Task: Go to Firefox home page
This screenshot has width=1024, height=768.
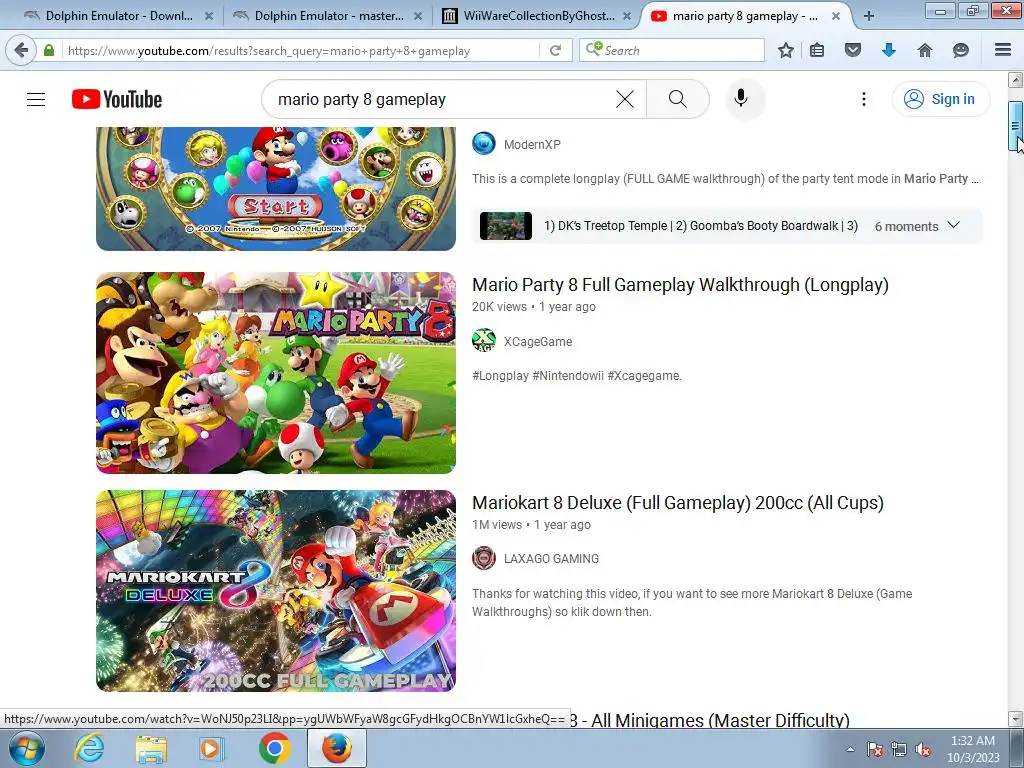Action: 925,50
